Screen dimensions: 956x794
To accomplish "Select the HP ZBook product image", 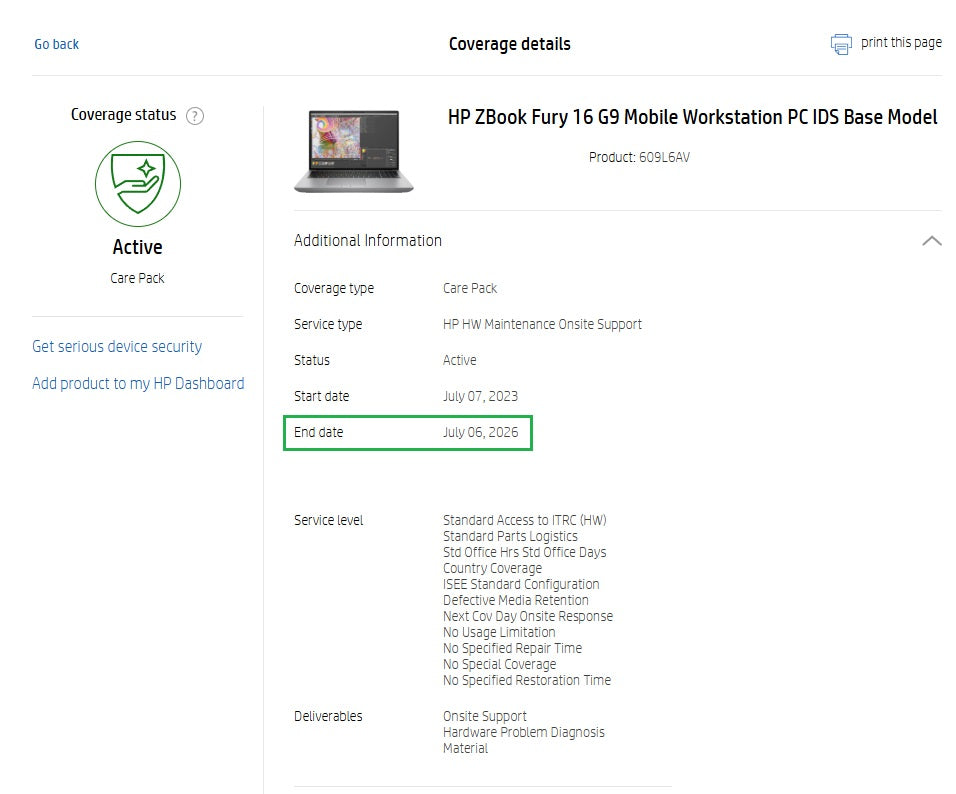I will tap(353, 151).
